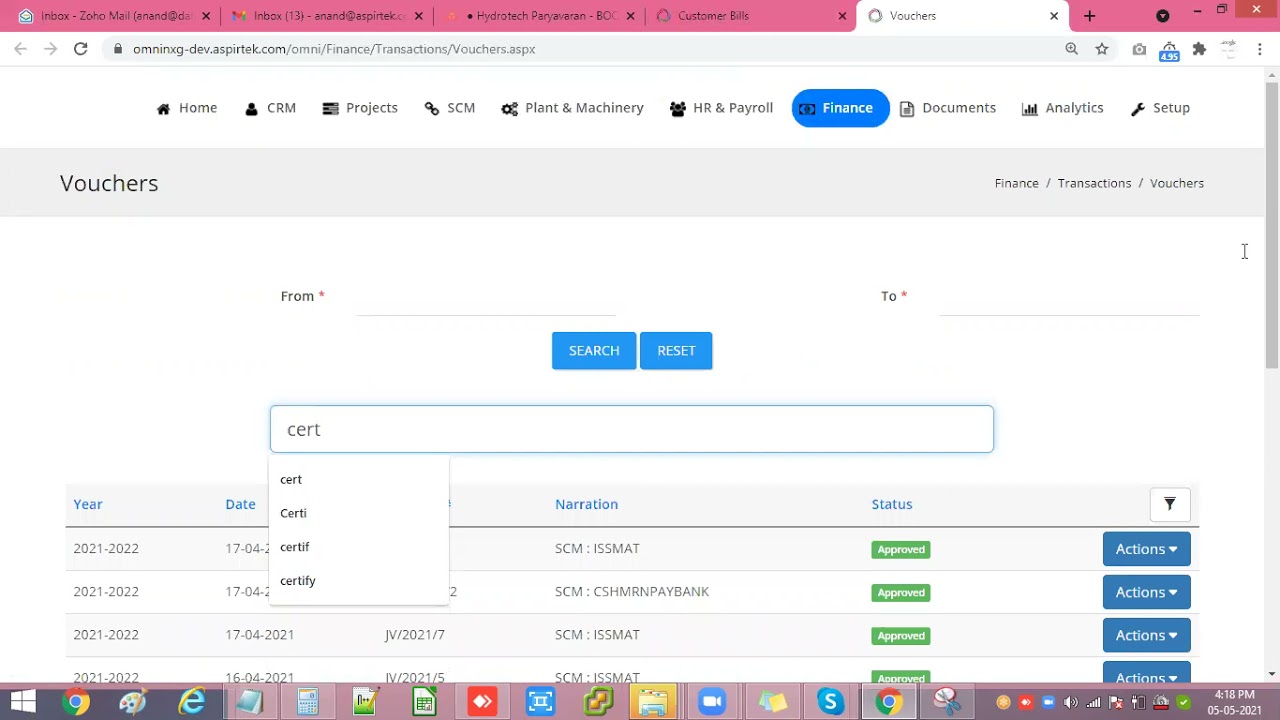
Task: Open the Windows Start button
Action: [22, 702]
